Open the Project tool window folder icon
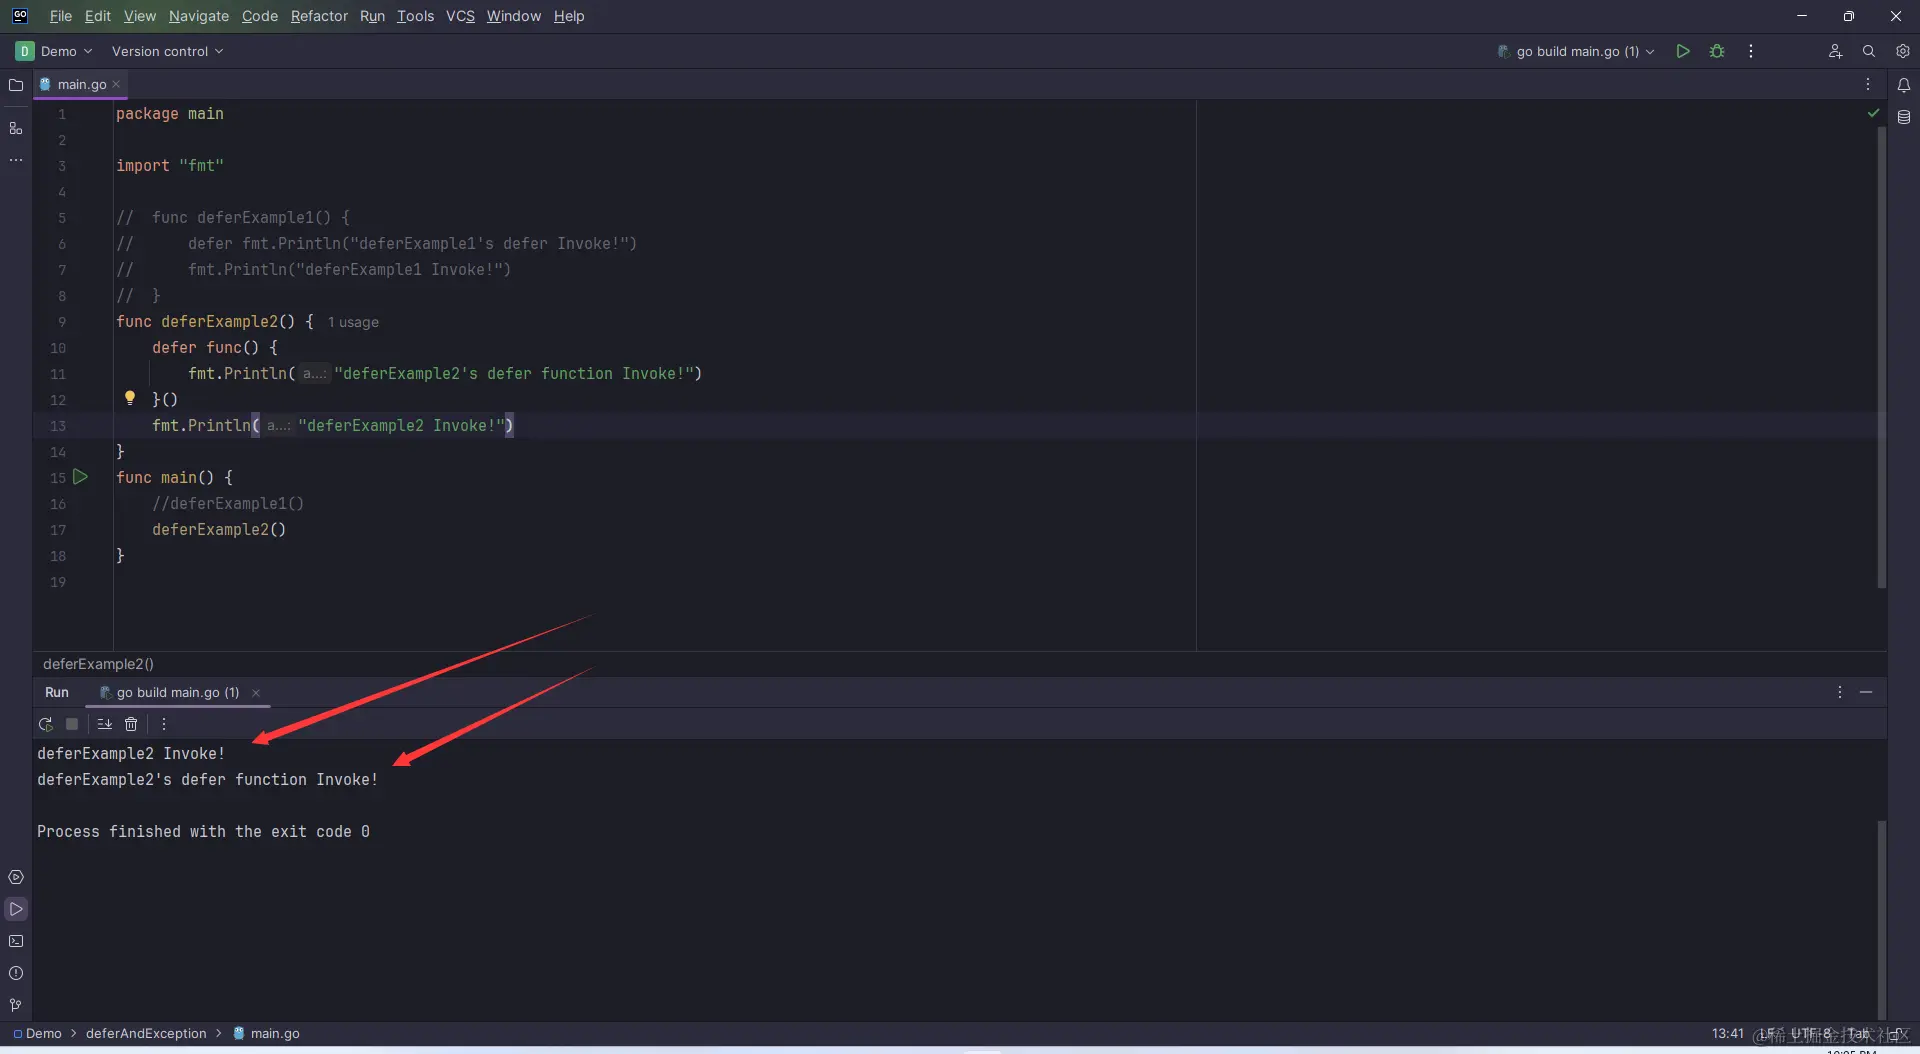1920x1054 pixels. [16, 85]
